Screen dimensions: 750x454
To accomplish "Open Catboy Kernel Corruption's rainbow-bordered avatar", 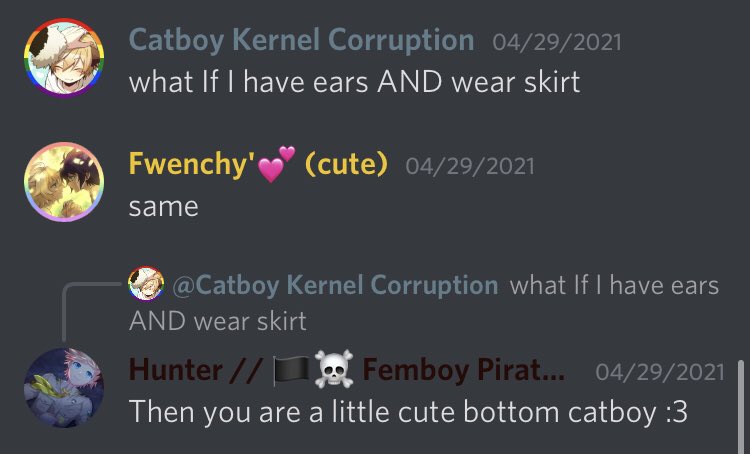I will tap(64, 58).
